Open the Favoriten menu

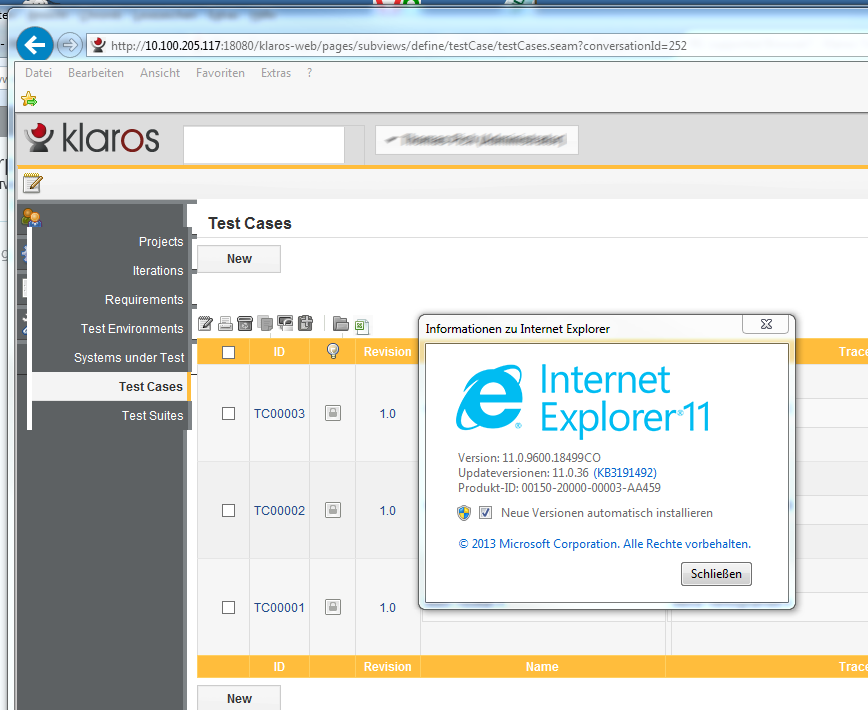(x=220, y=73)
